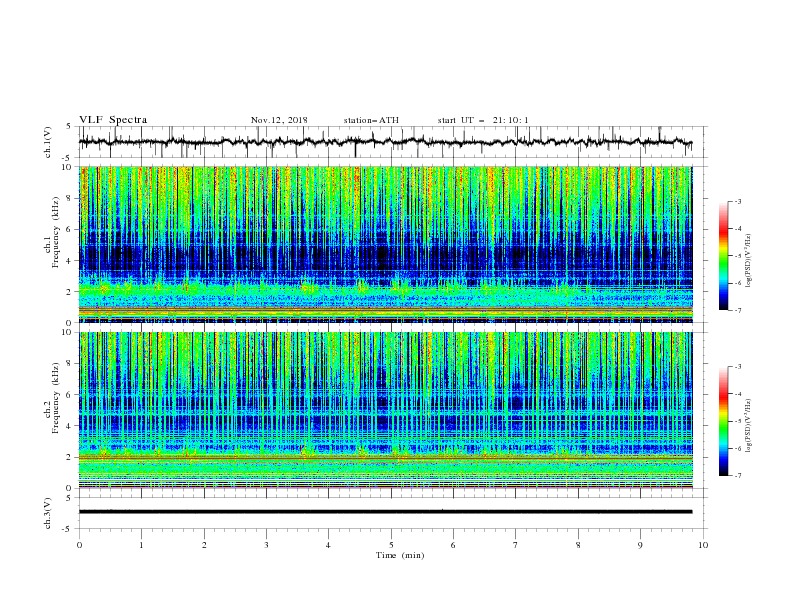Click time axis tick label "7"
This screenshot has height=612, width=792.
tap(516, 545)
